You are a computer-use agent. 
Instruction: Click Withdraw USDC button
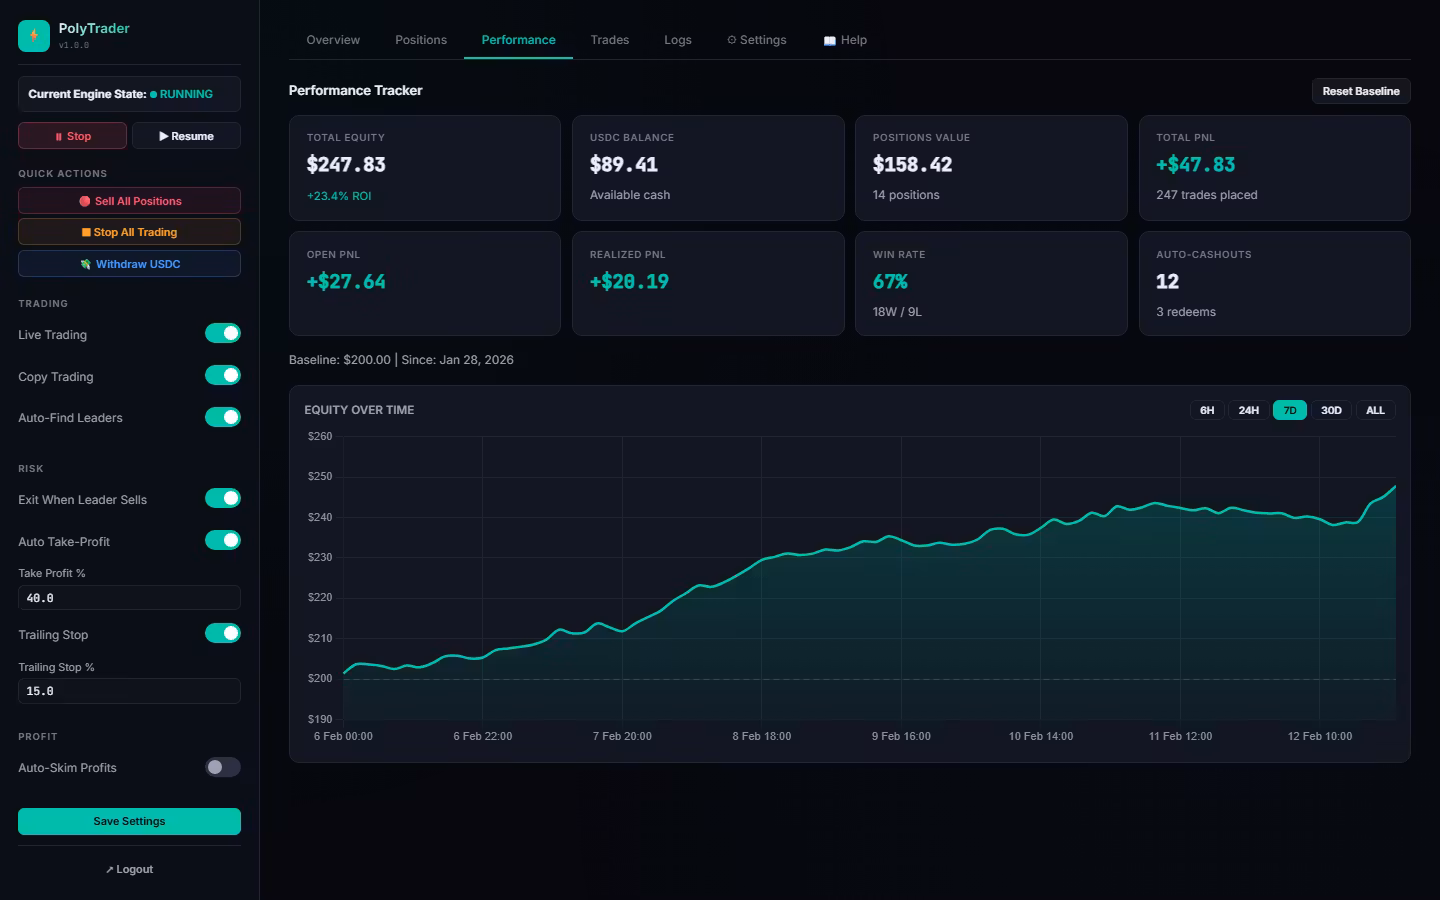(x=129, y=264)
